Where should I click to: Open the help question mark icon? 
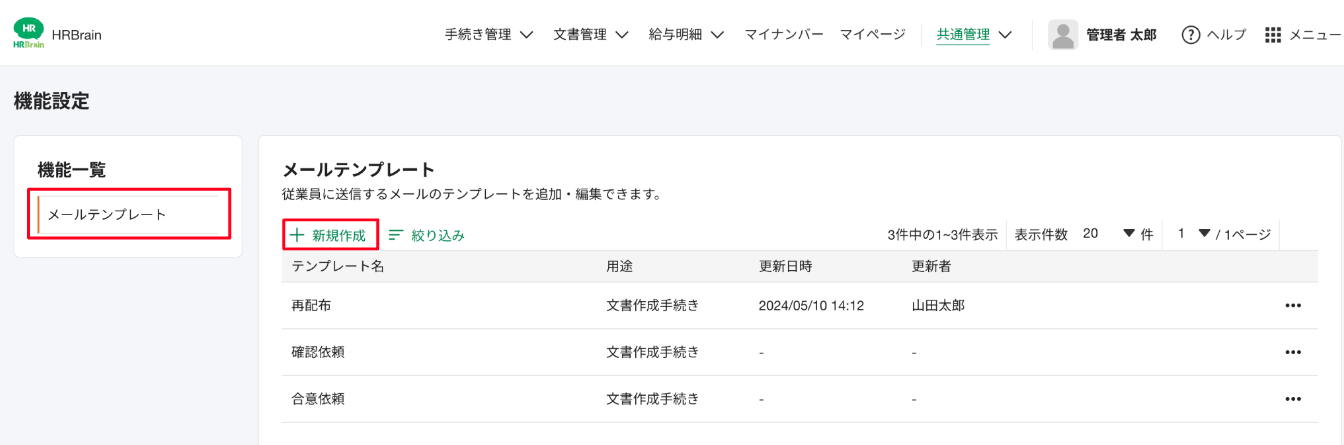point(1190,35)
